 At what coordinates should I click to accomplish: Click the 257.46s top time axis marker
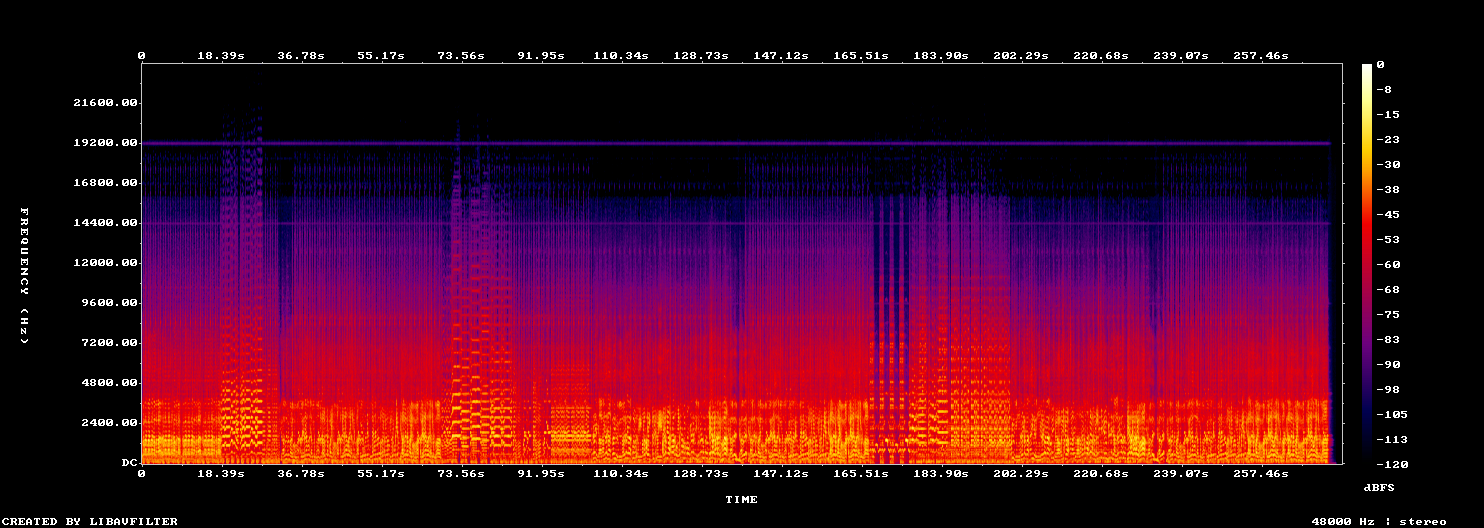click(x=1261, y=55)
